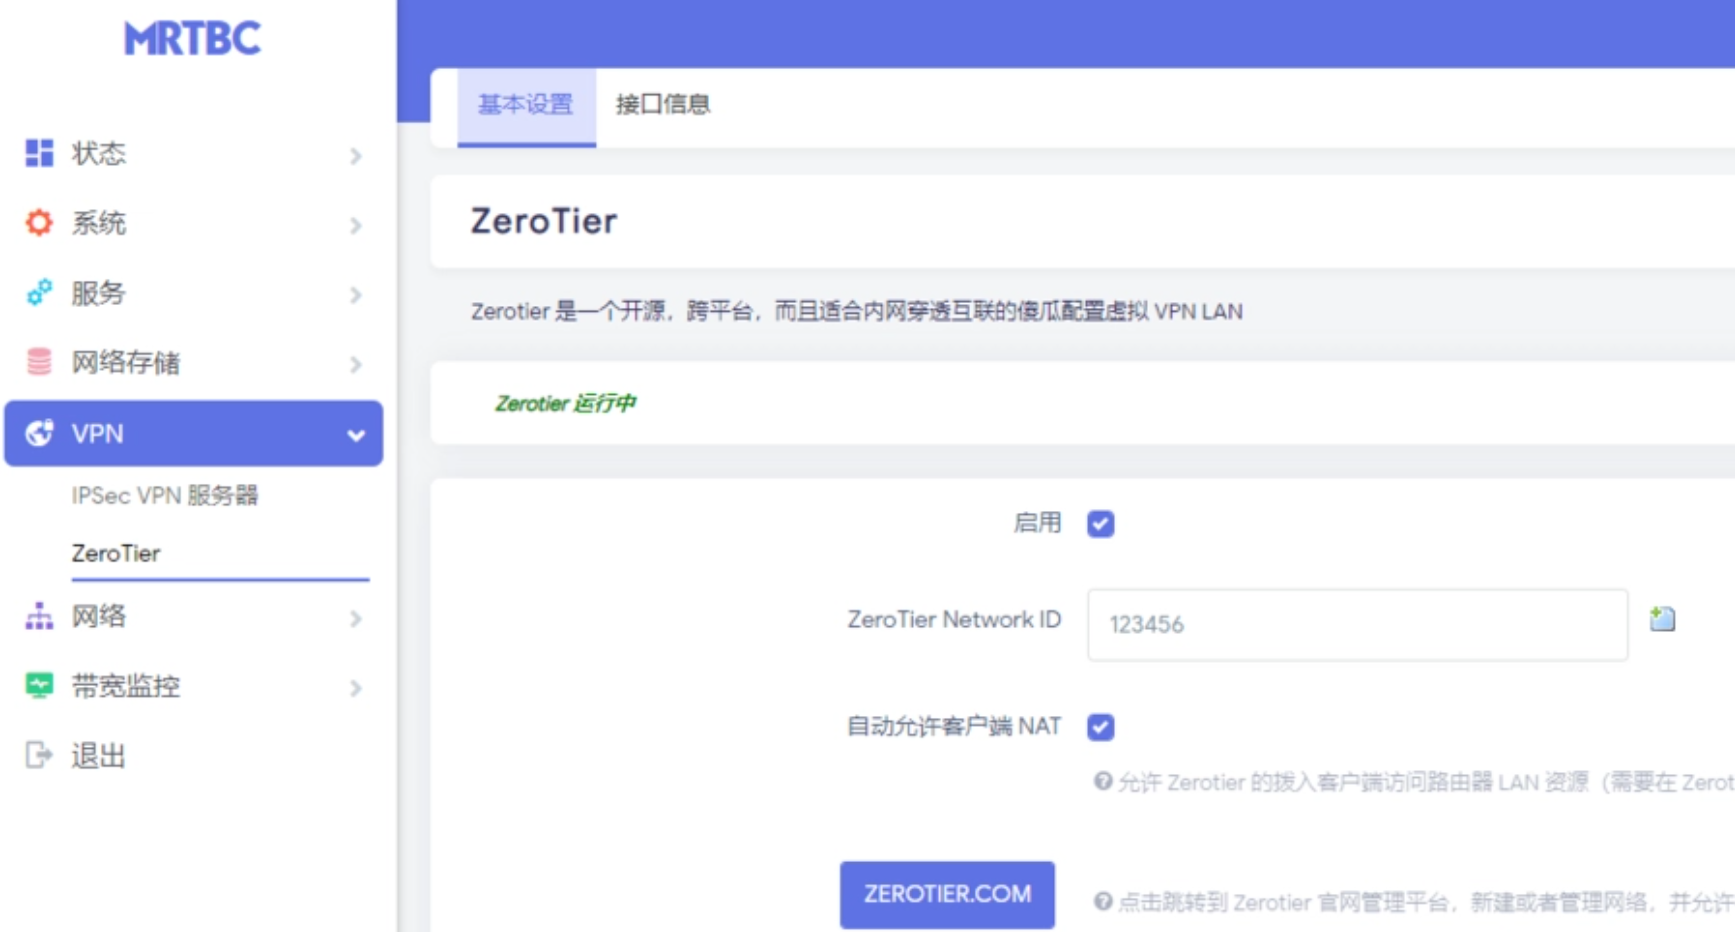Click the ZEROTIER.COM button
Viewport: 1735px width, 932px height.
(947, 894)
